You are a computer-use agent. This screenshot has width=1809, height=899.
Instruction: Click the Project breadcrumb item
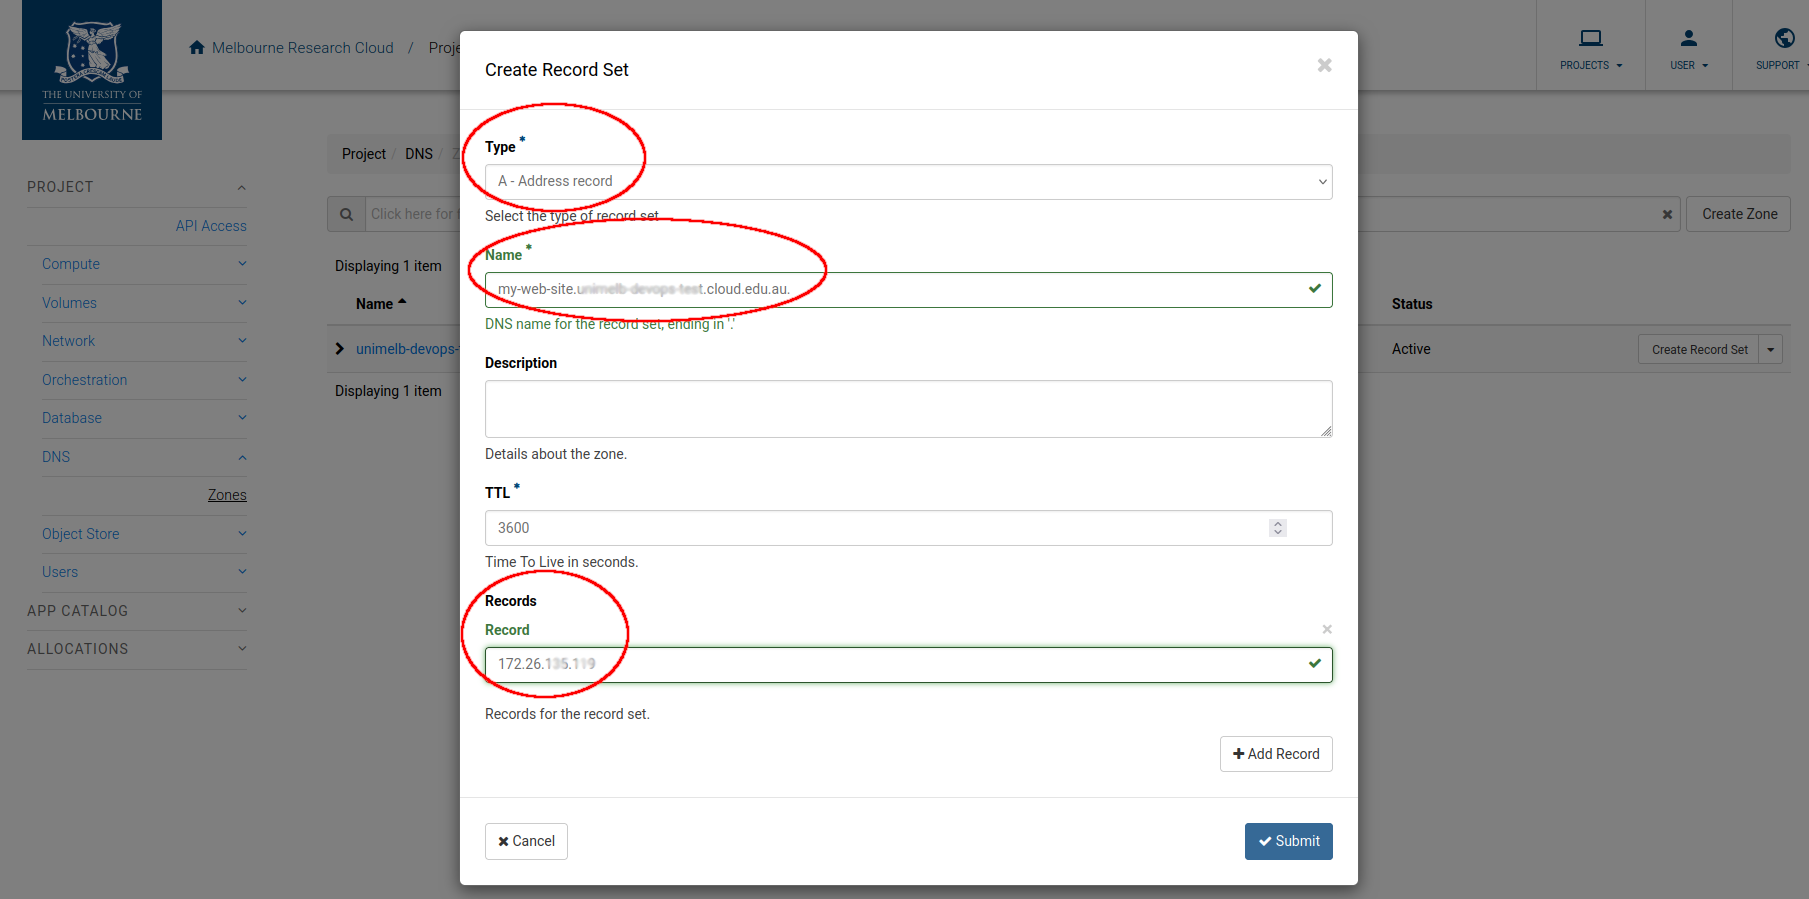click(364, 154)
